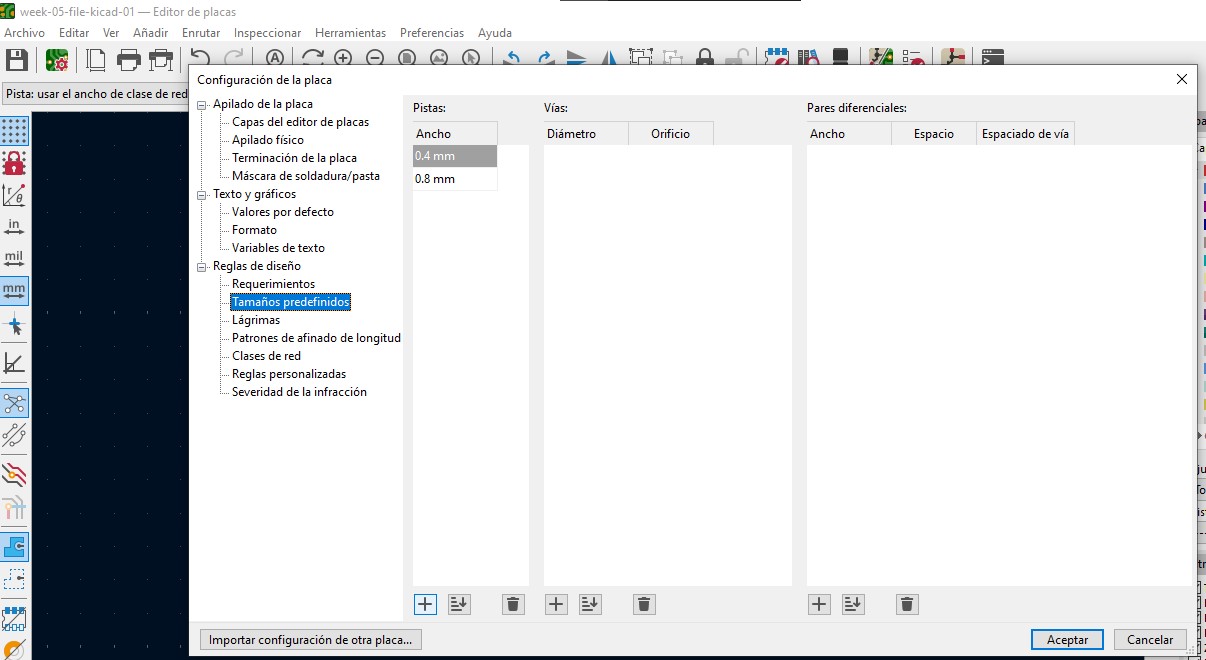Click the Aceptar button
This screenshot has width=1206, height=660.
point(1067,640)
